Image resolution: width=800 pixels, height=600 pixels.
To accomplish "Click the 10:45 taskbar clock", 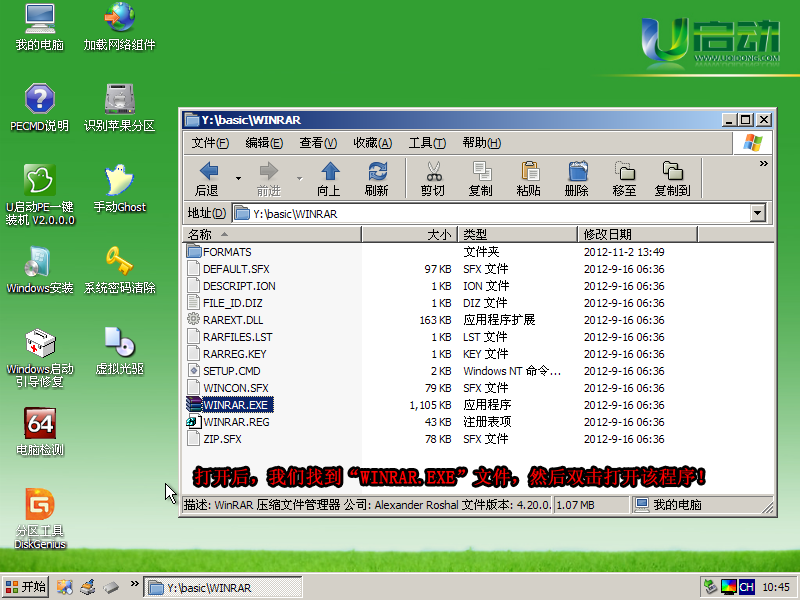I will pos(776,587).
